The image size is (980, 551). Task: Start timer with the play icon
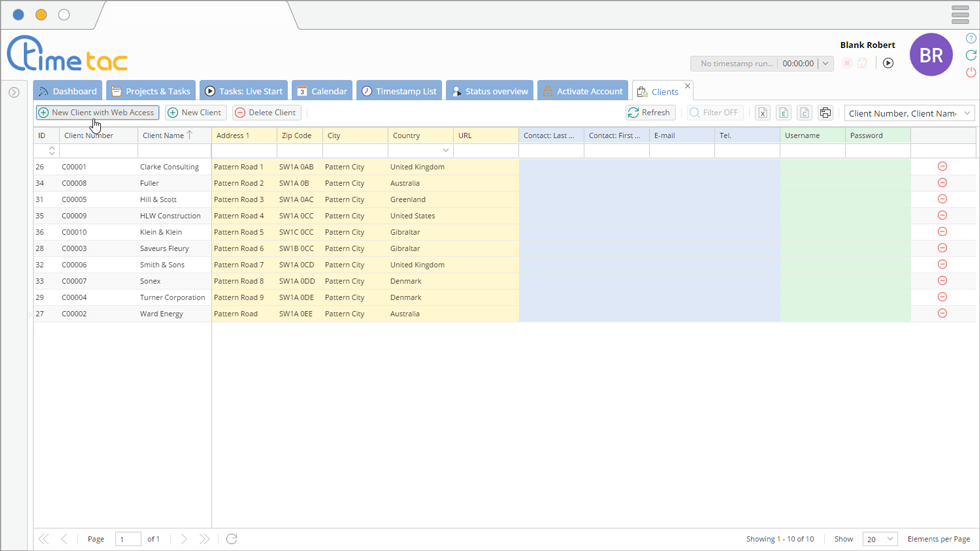(887, 63)
